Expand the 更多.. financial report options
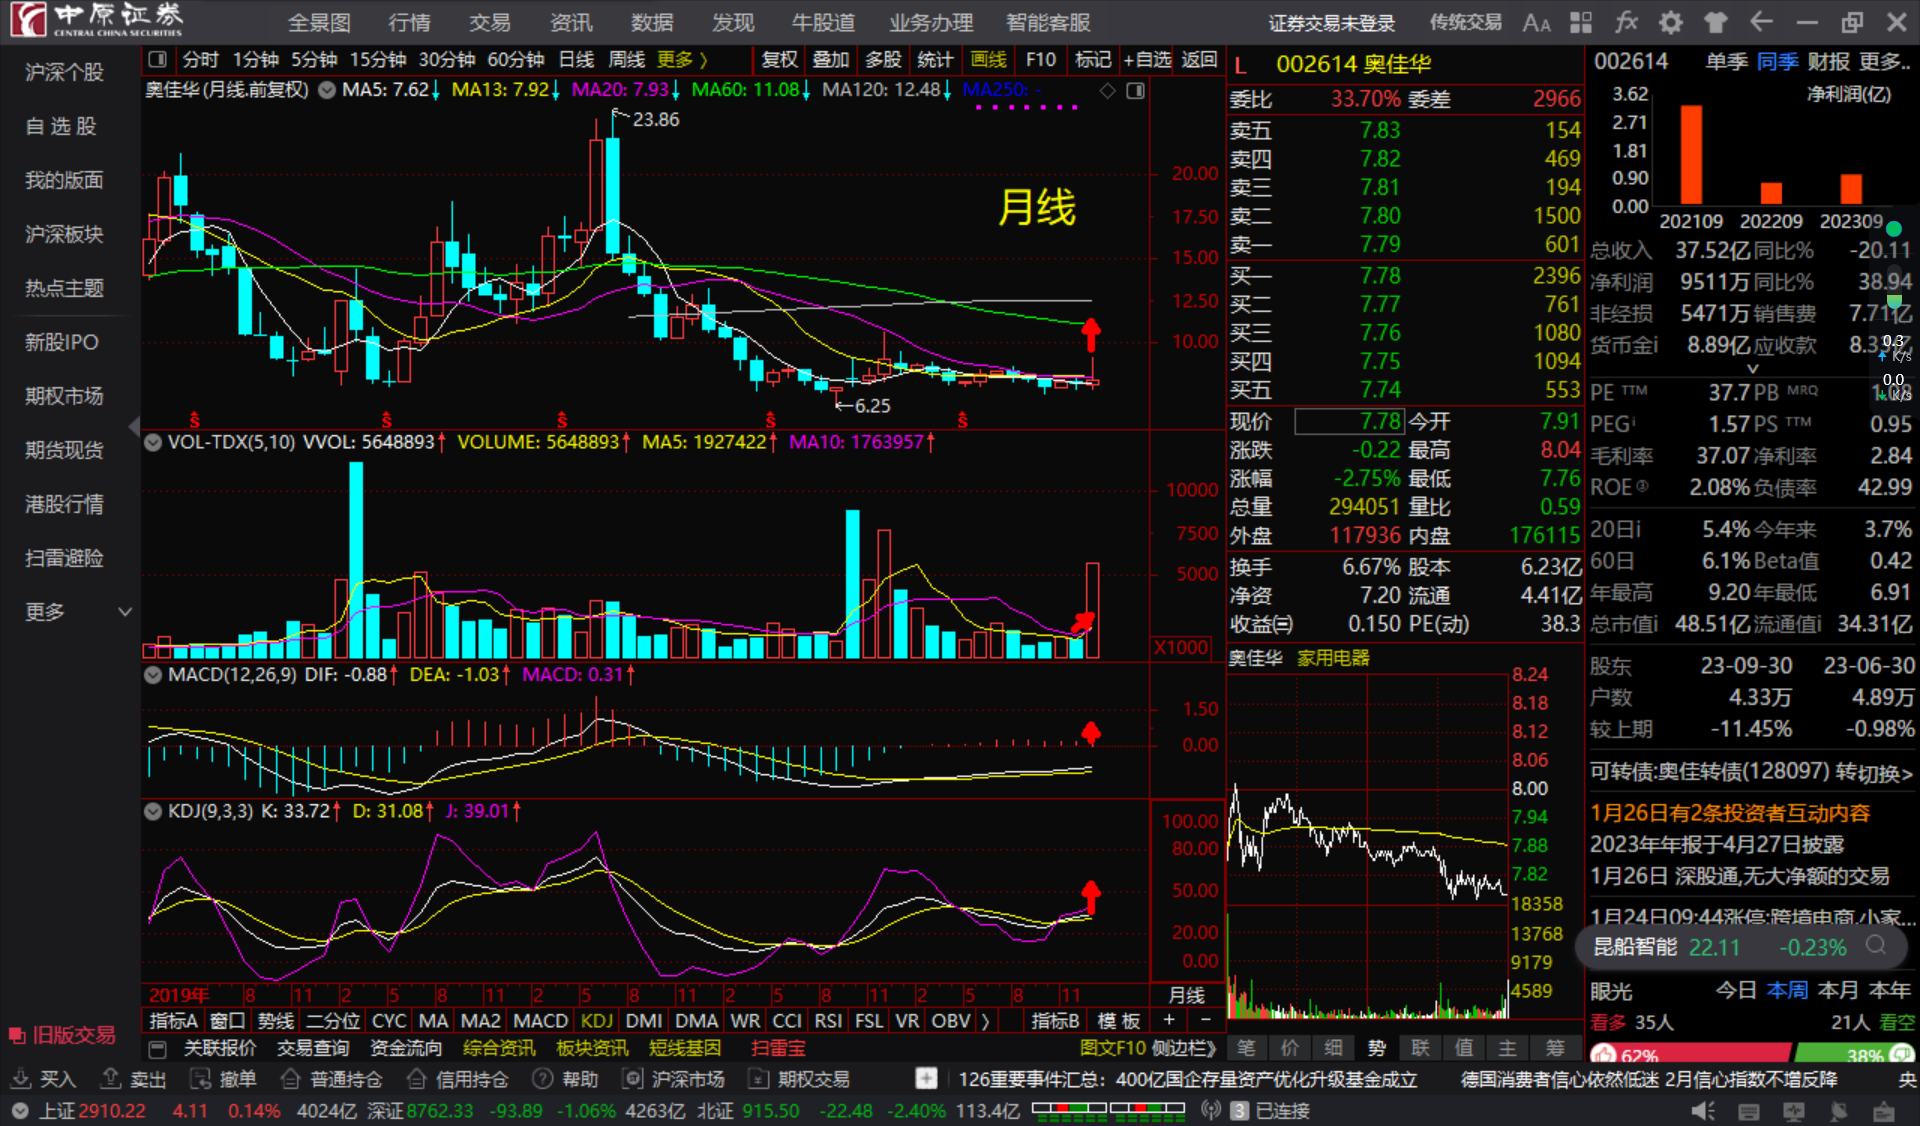 1885,62
